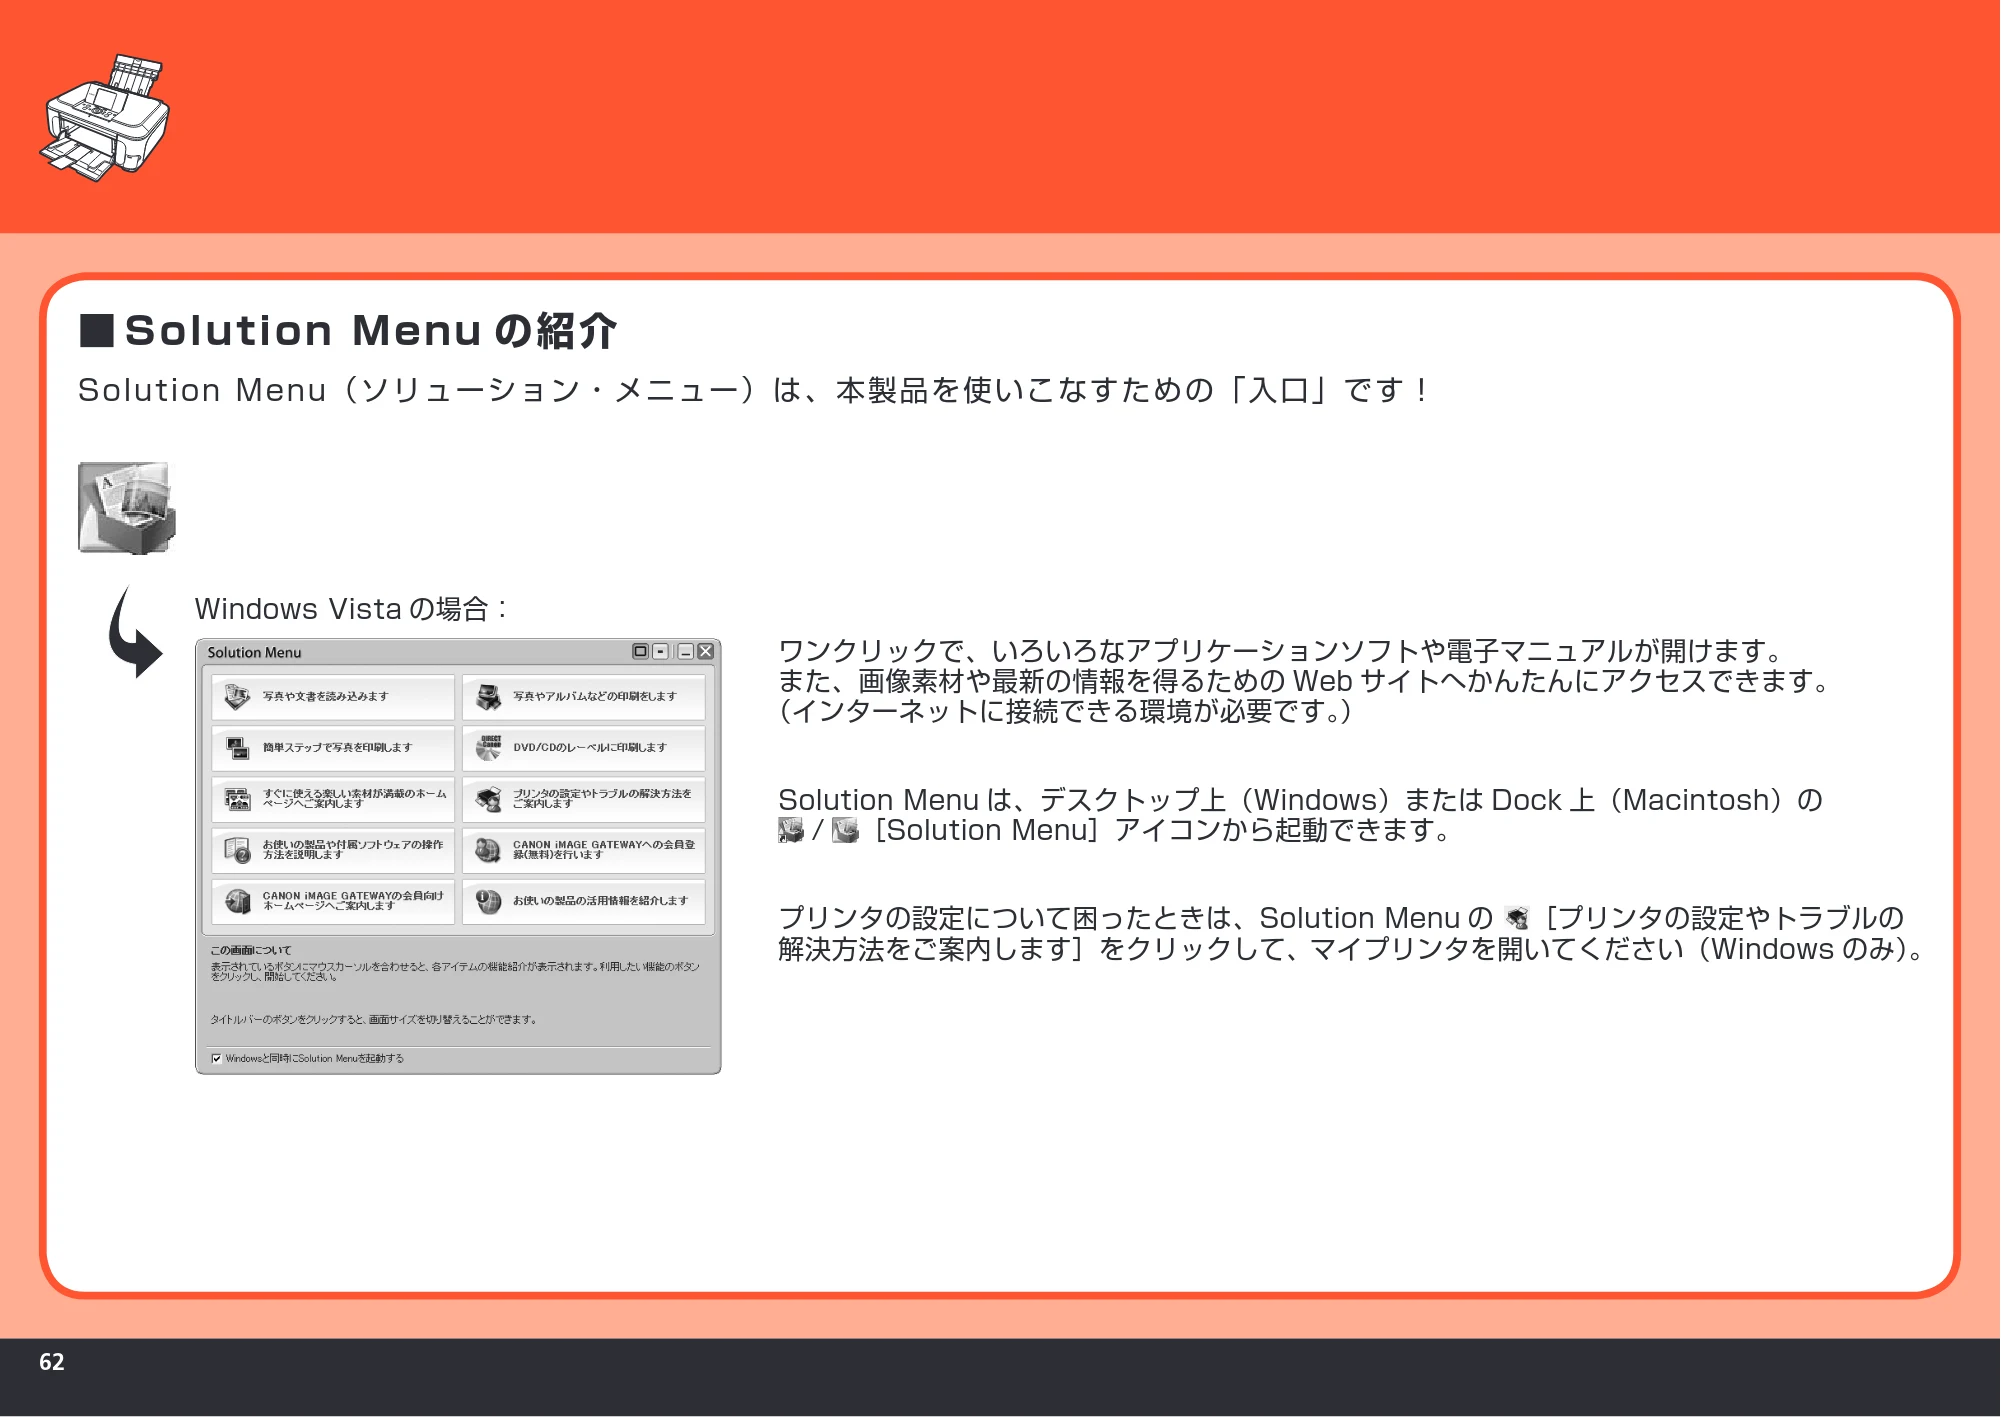Close the Solution Menu window

(705, 651)
